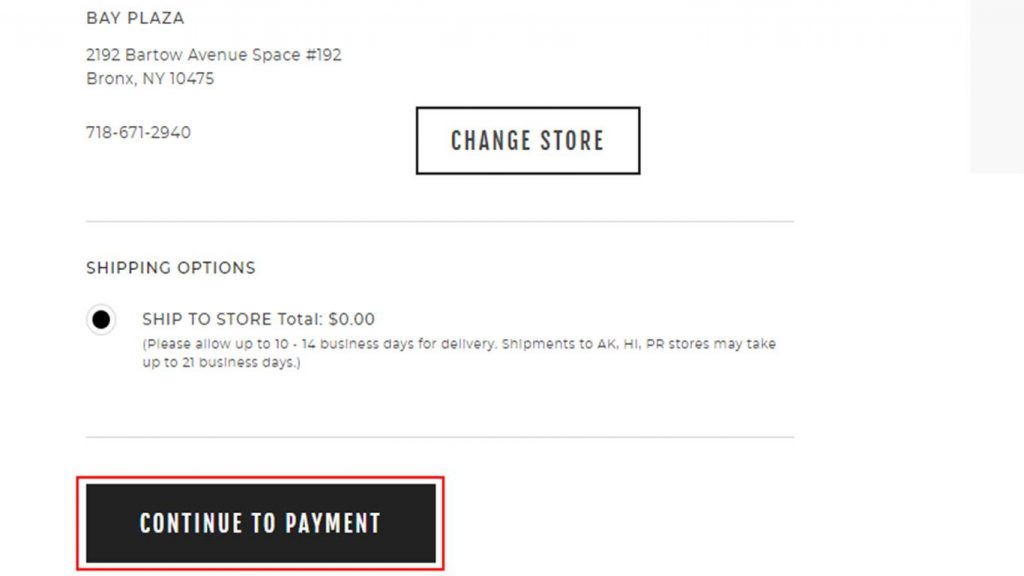Click the 'up to 21 business days' text
1024x576 pixels.
(221, 362)
